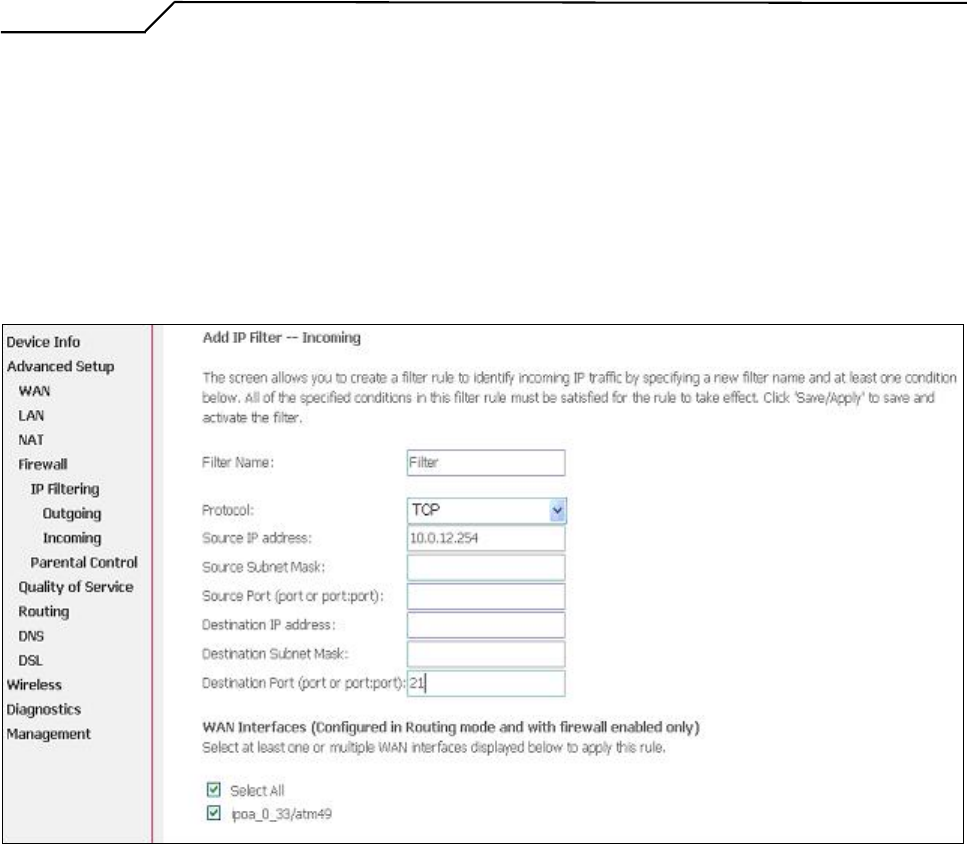The height and width of the screenshot is (844, 967).
Task: Click the Destination Port field
Action: pos(486,684)
